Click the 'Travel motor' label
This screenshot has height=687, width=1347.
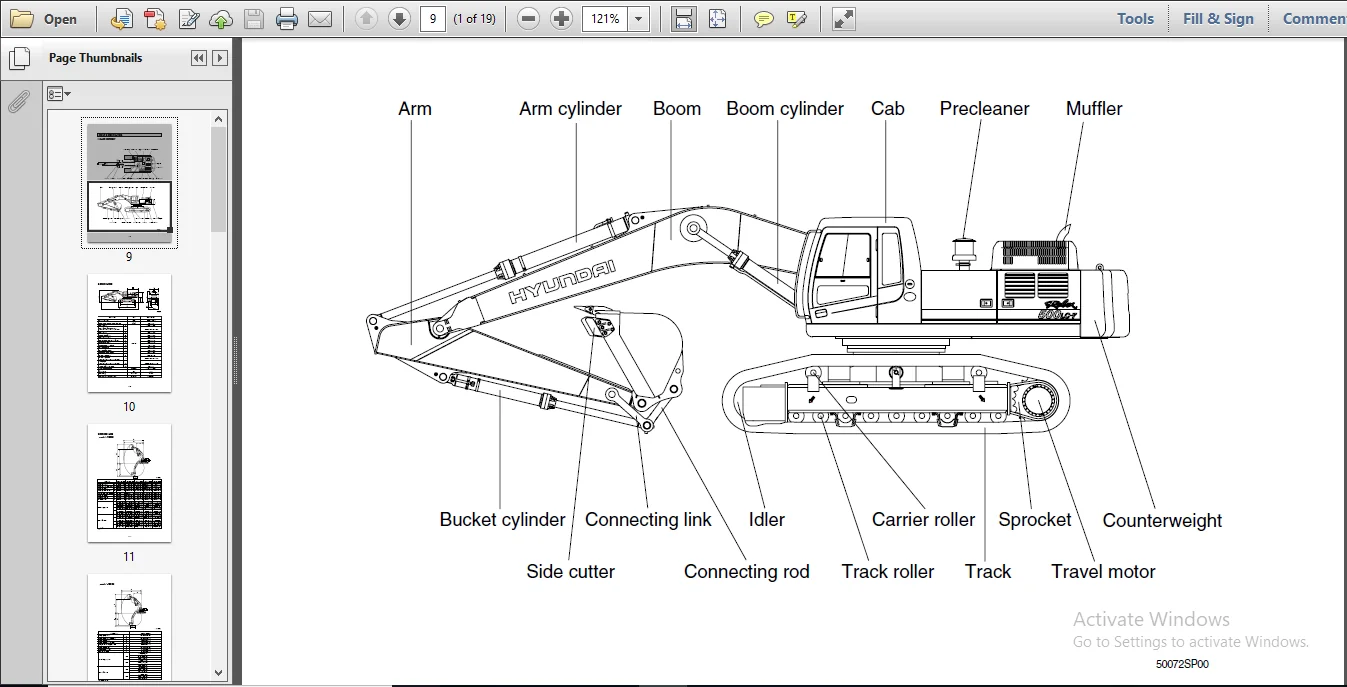tap(1103, 572)
